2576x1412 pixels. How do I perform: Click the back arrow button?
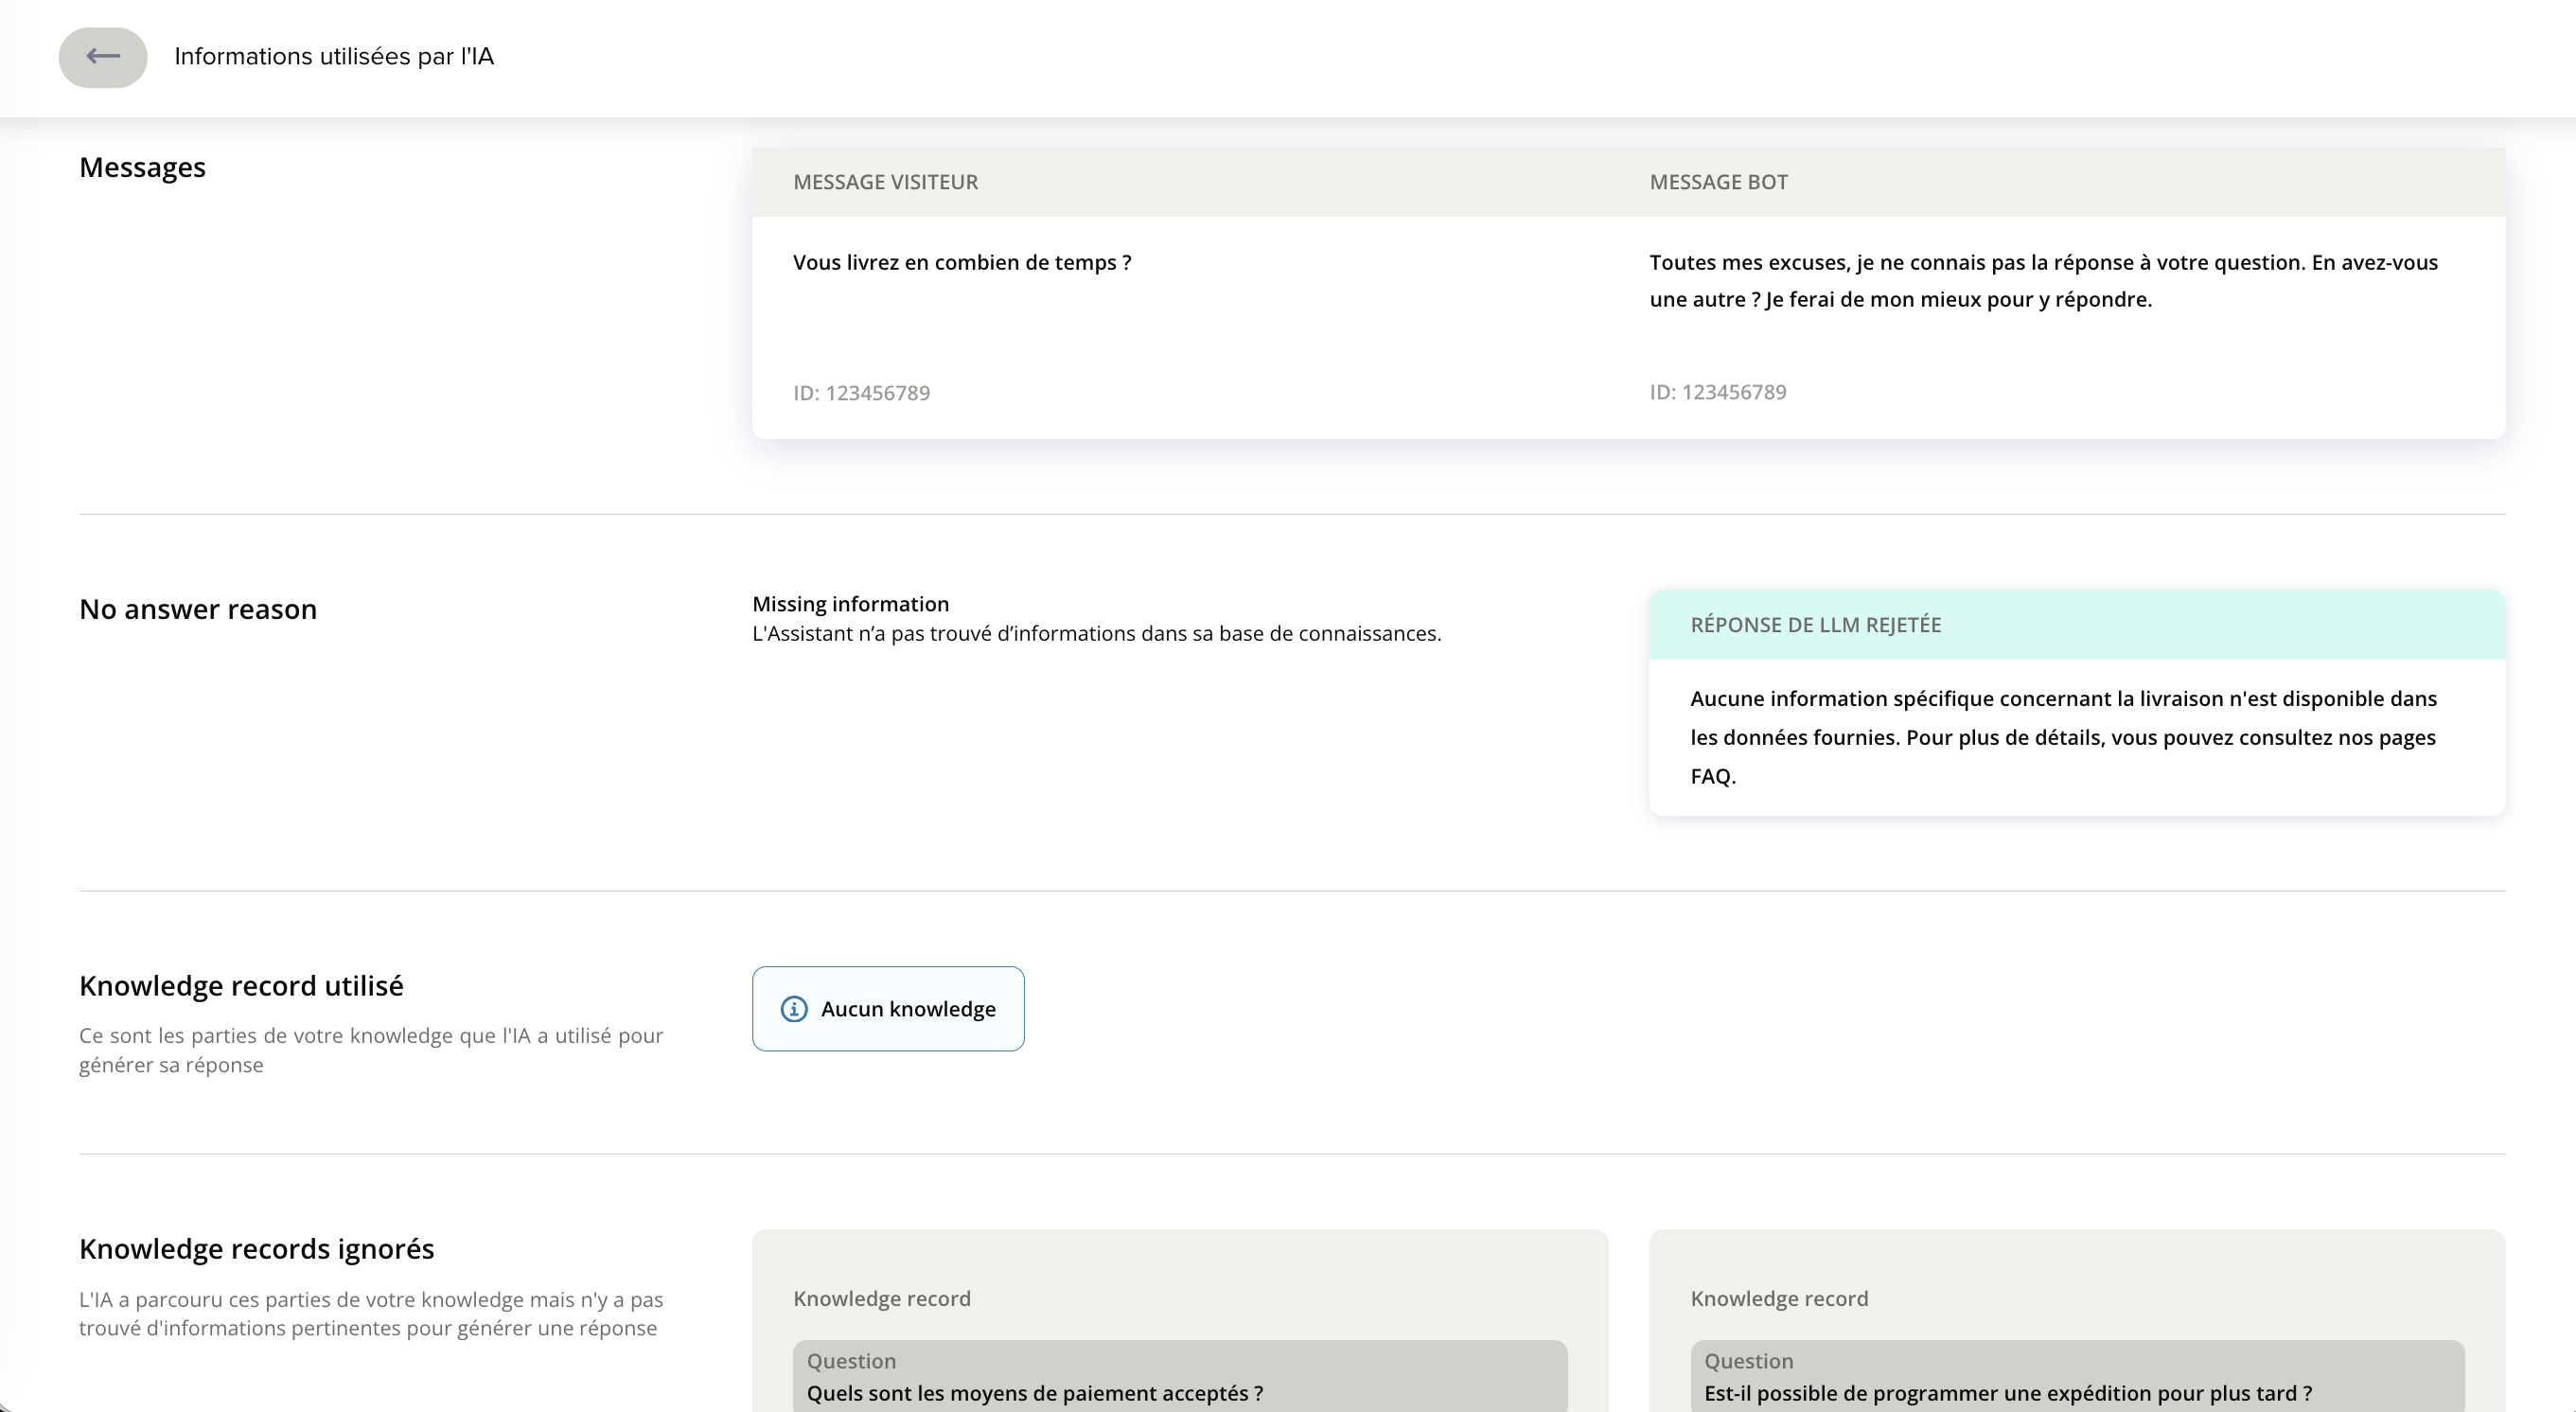click(103, 57)
